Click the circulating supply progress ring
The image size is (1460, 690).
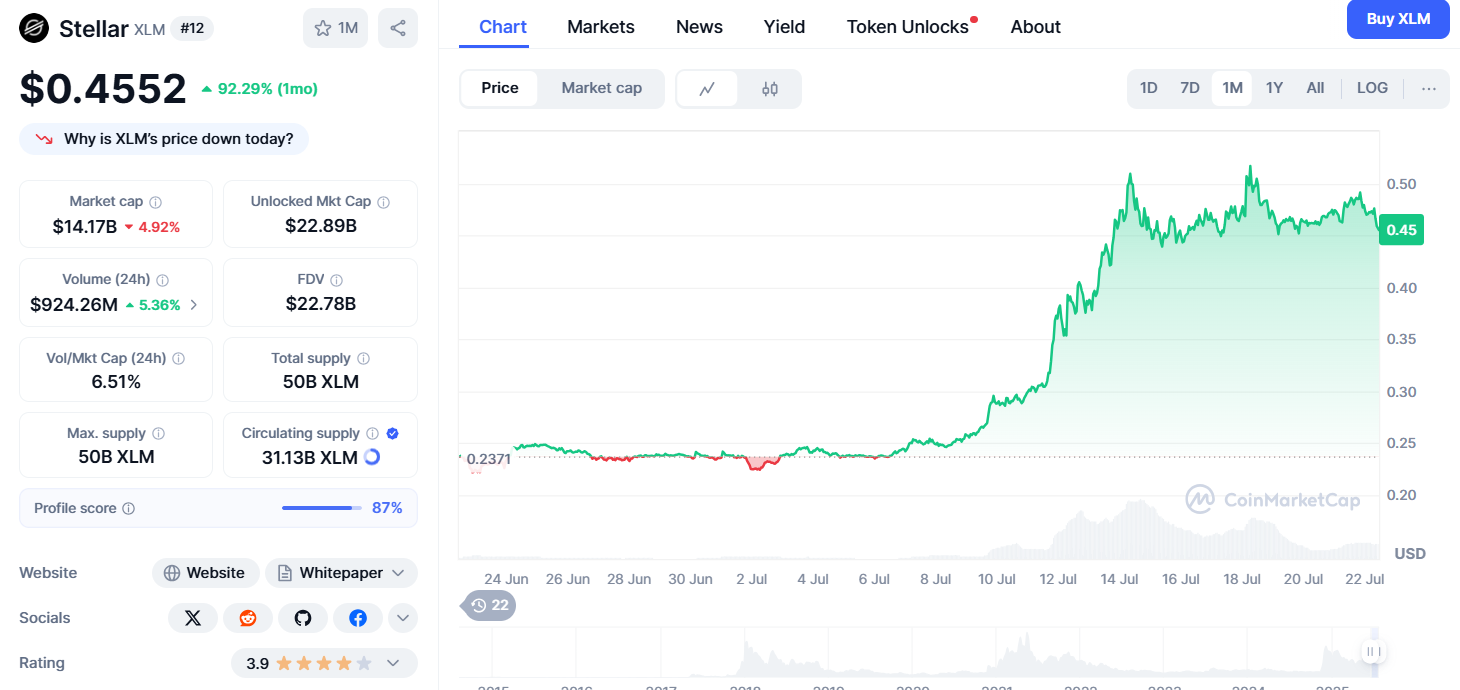(x=372, y=457)
